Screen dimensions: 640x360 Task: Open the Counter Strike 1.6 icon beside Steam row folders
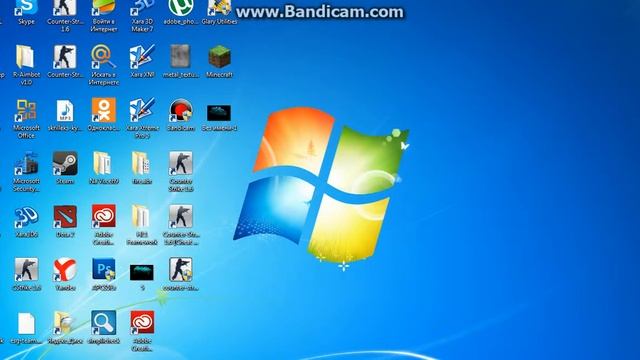tap(180, 171)
